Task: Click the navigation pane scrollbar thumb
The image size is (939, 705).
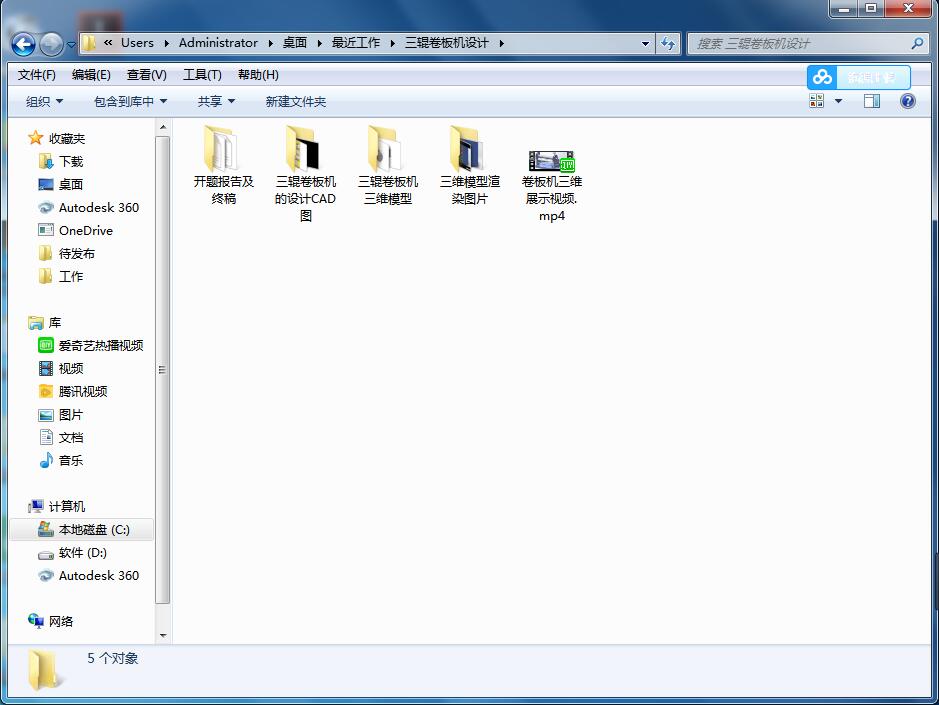Action: (x=162, y=370)
